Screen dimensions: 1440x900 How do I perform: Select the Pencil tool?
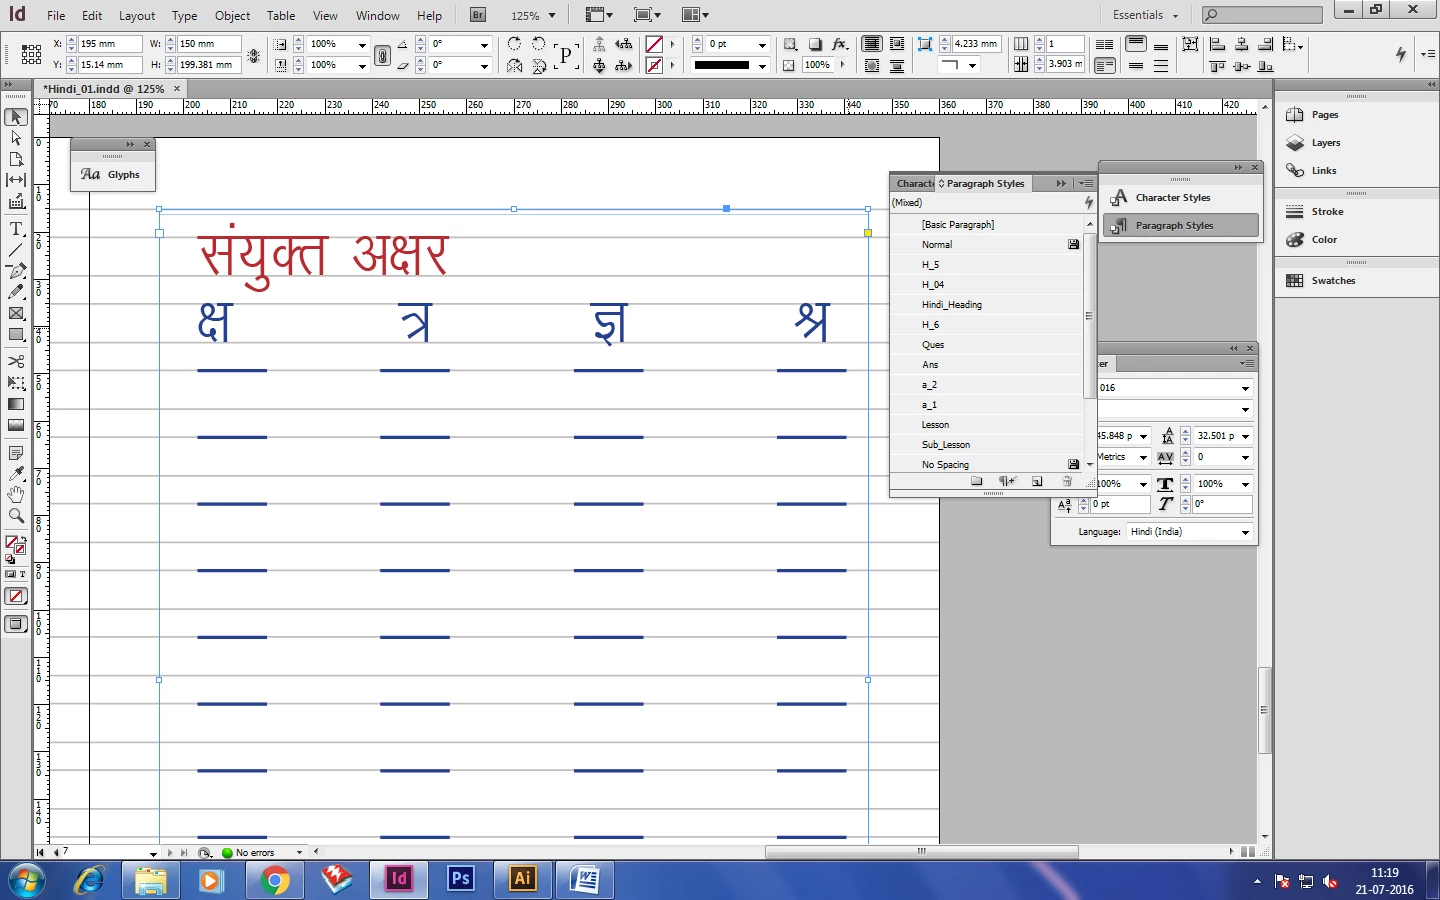(16, 292)
